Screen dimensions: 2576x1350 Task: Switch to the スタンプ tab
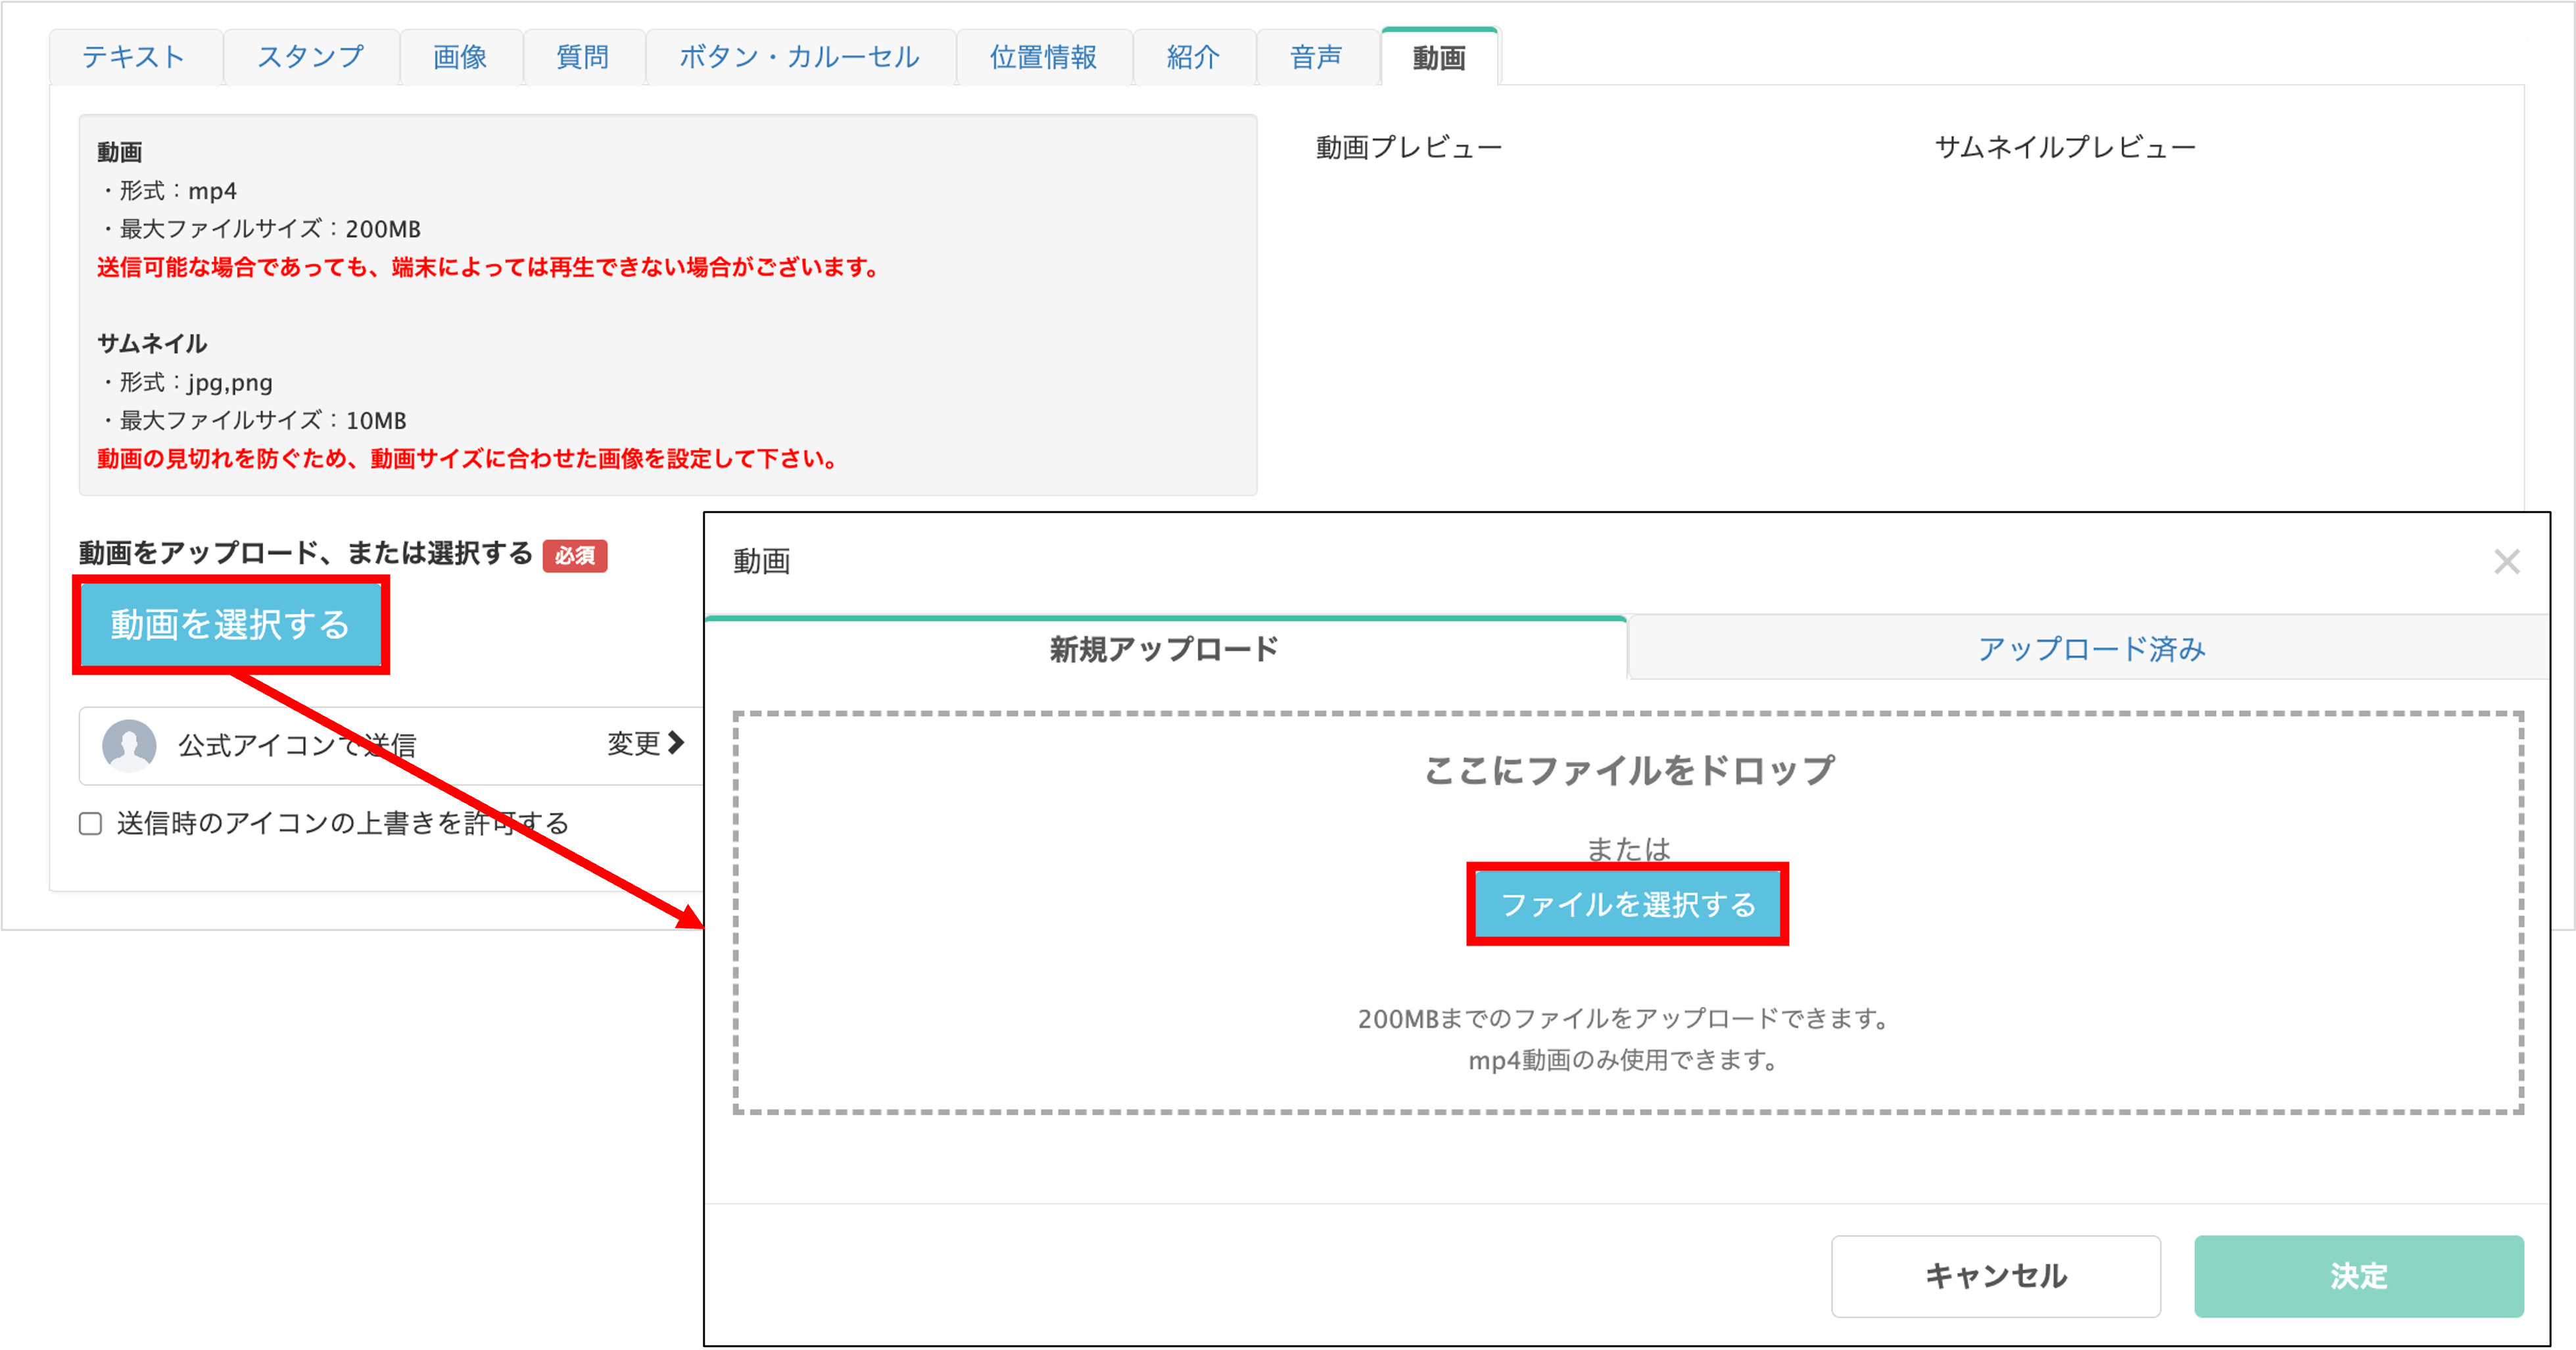click(x=311, y=57)
